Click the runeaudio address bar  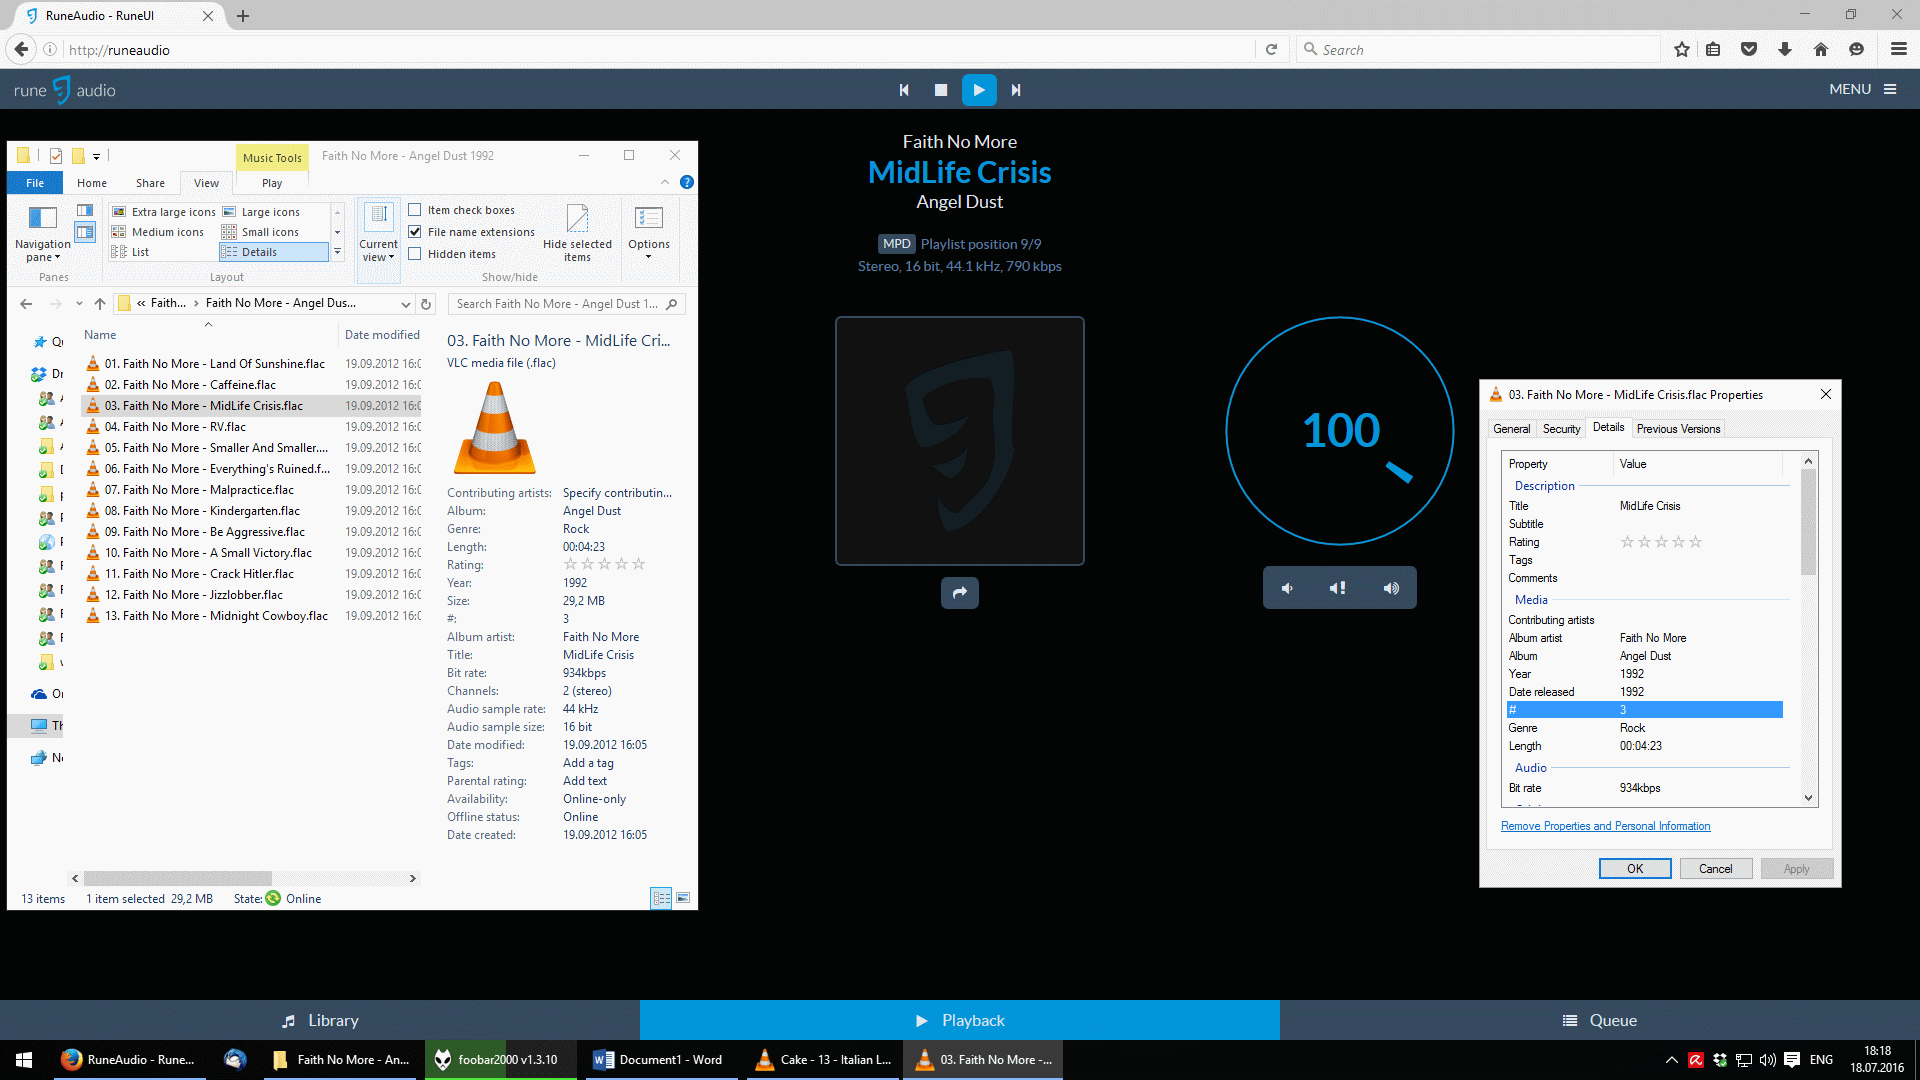click(660, 49)
